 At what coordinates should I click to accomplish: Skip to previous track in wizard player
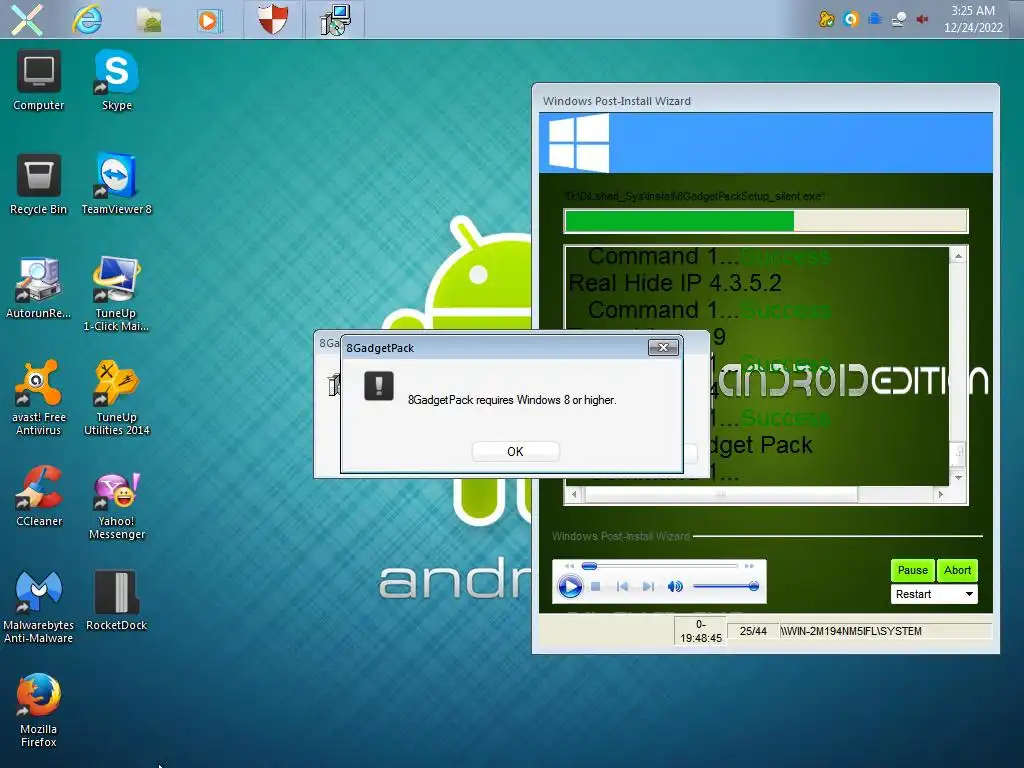tap(622, 586)
